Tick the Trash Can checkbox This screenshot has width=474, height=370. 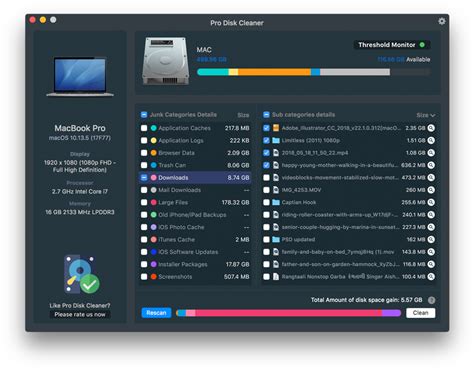point(144,165)
